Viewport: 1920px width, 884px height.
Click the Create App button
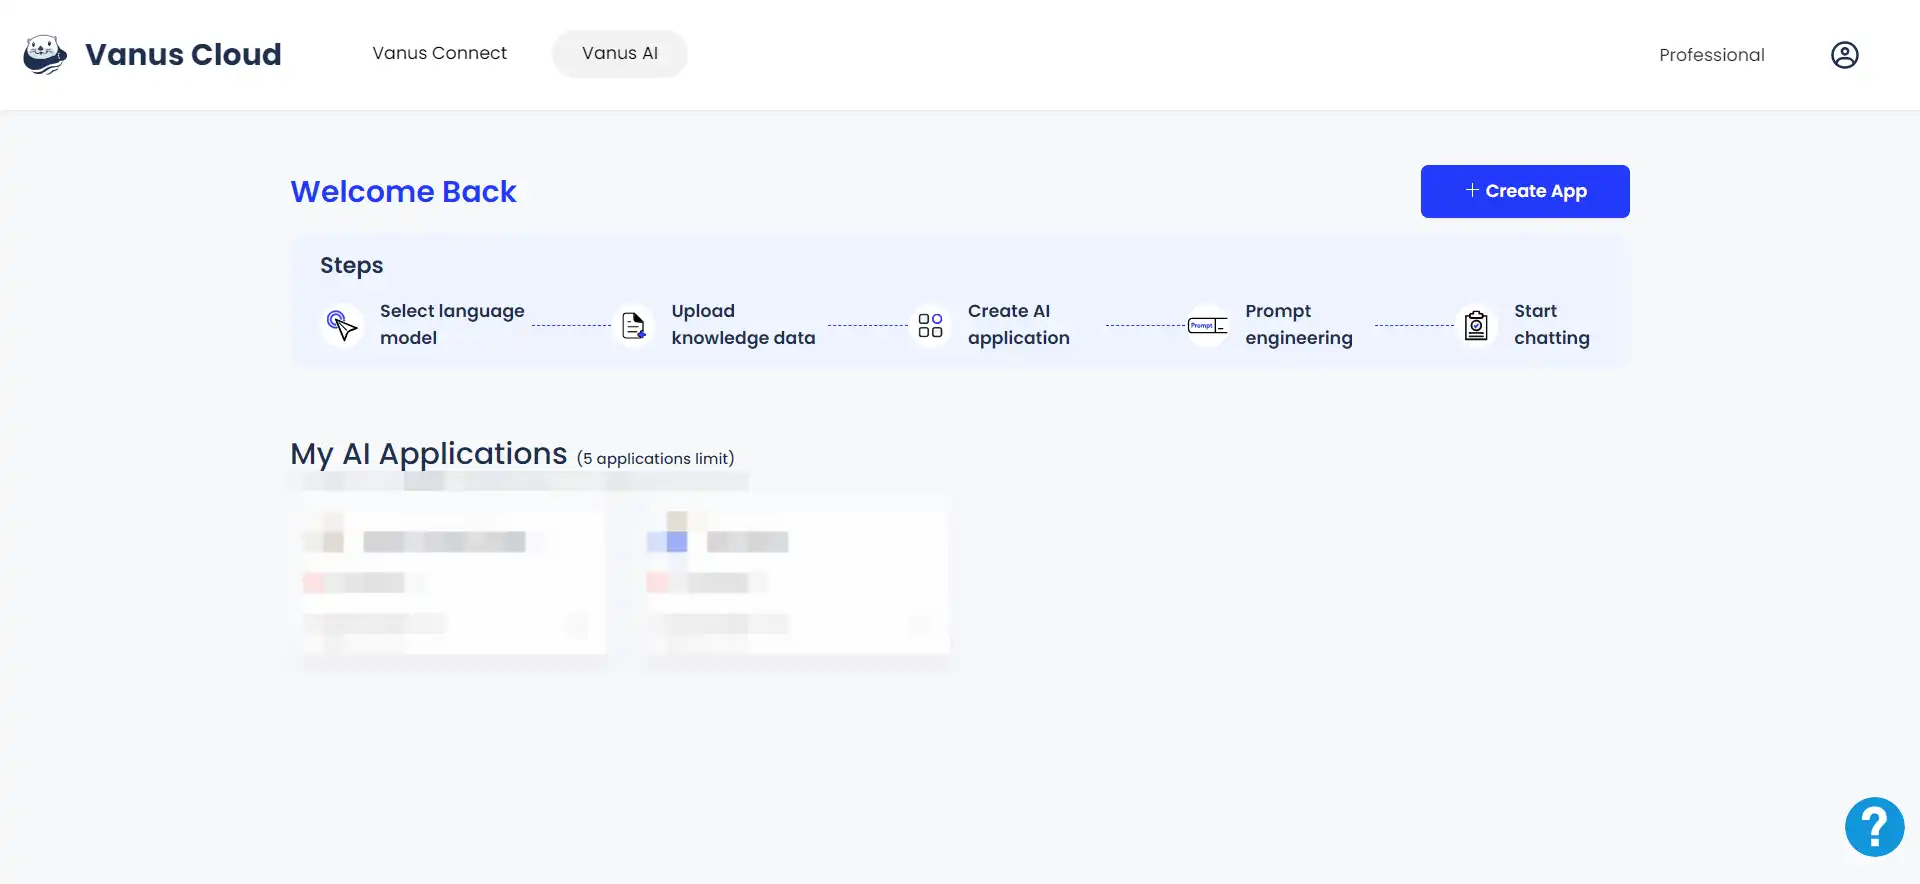point(1525,191)
